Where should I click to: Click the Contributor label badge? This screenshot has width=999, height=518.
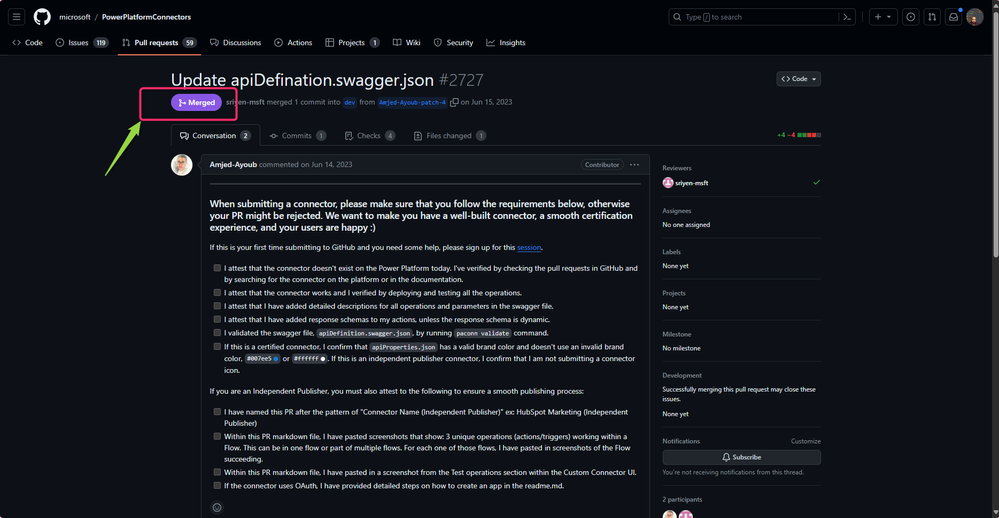point(601,164)
